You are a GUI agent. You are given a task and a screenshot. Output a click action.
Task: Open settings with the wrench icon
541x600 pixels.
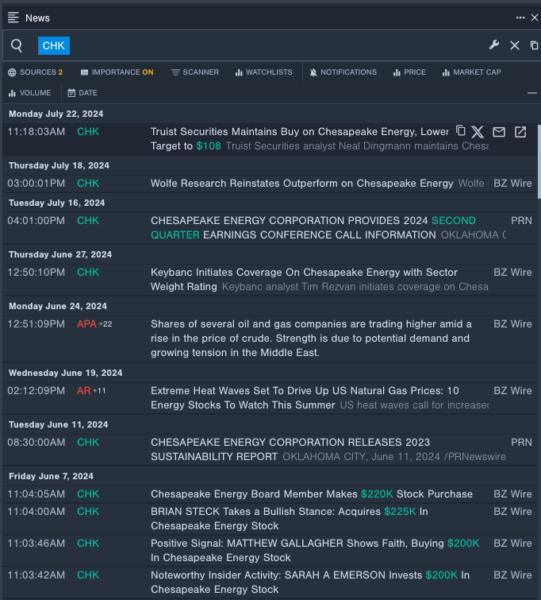pos(494,45)
